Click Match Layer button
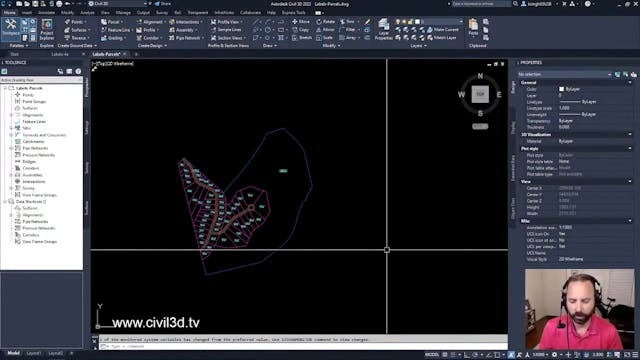This screenshot has width=640, height=360. pos(442,38)
